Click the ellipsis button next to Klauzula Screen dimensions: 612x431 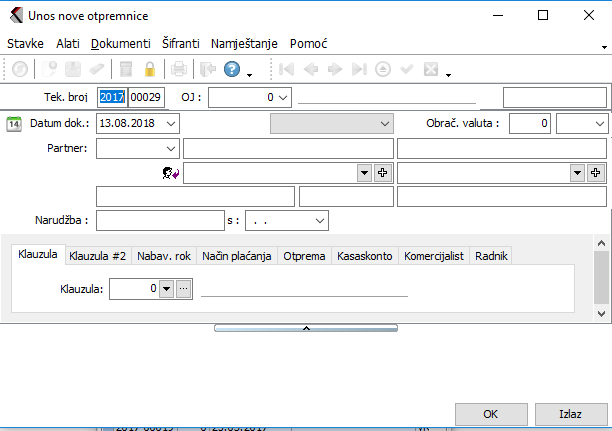(x=183, y=290)
